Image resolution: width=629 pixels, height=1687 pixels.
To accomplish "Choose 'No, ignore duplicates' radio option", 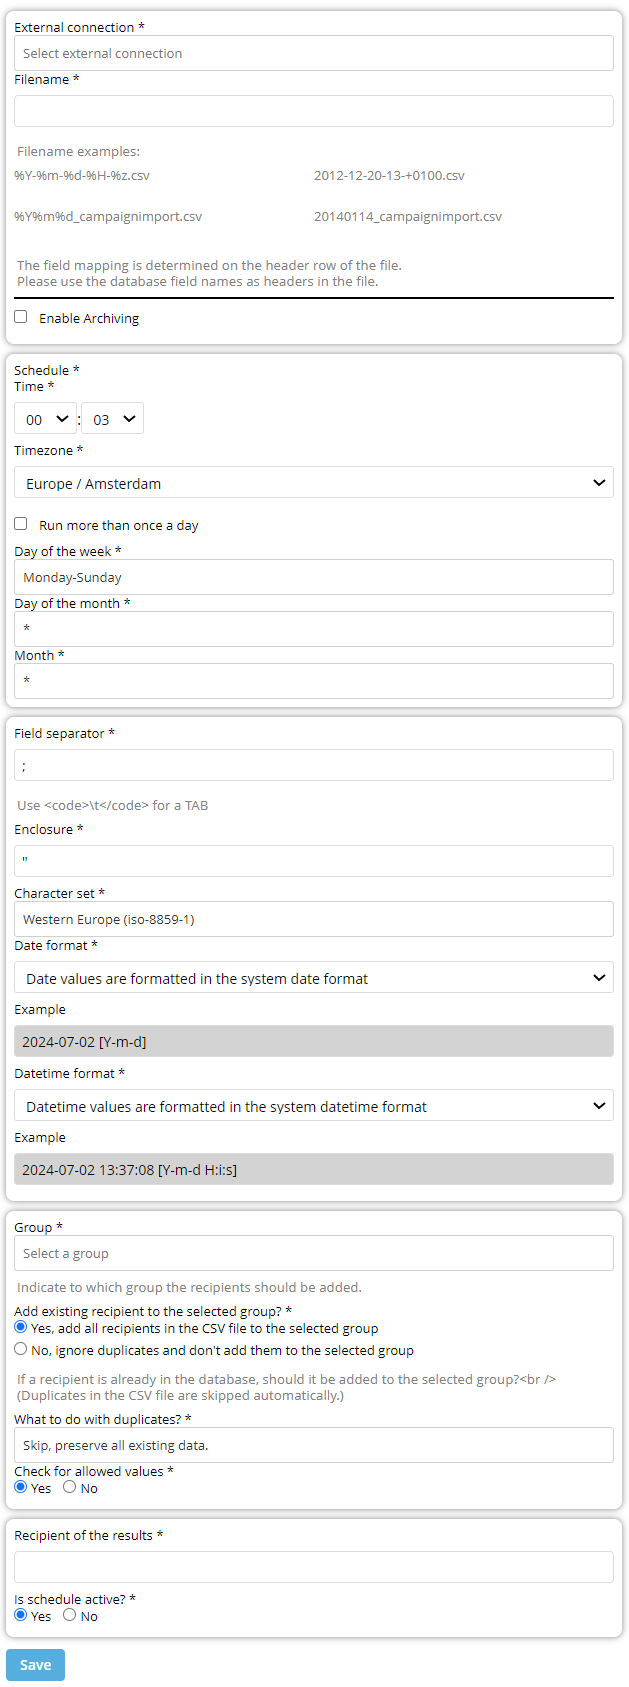I will [x=21, y=1349].
